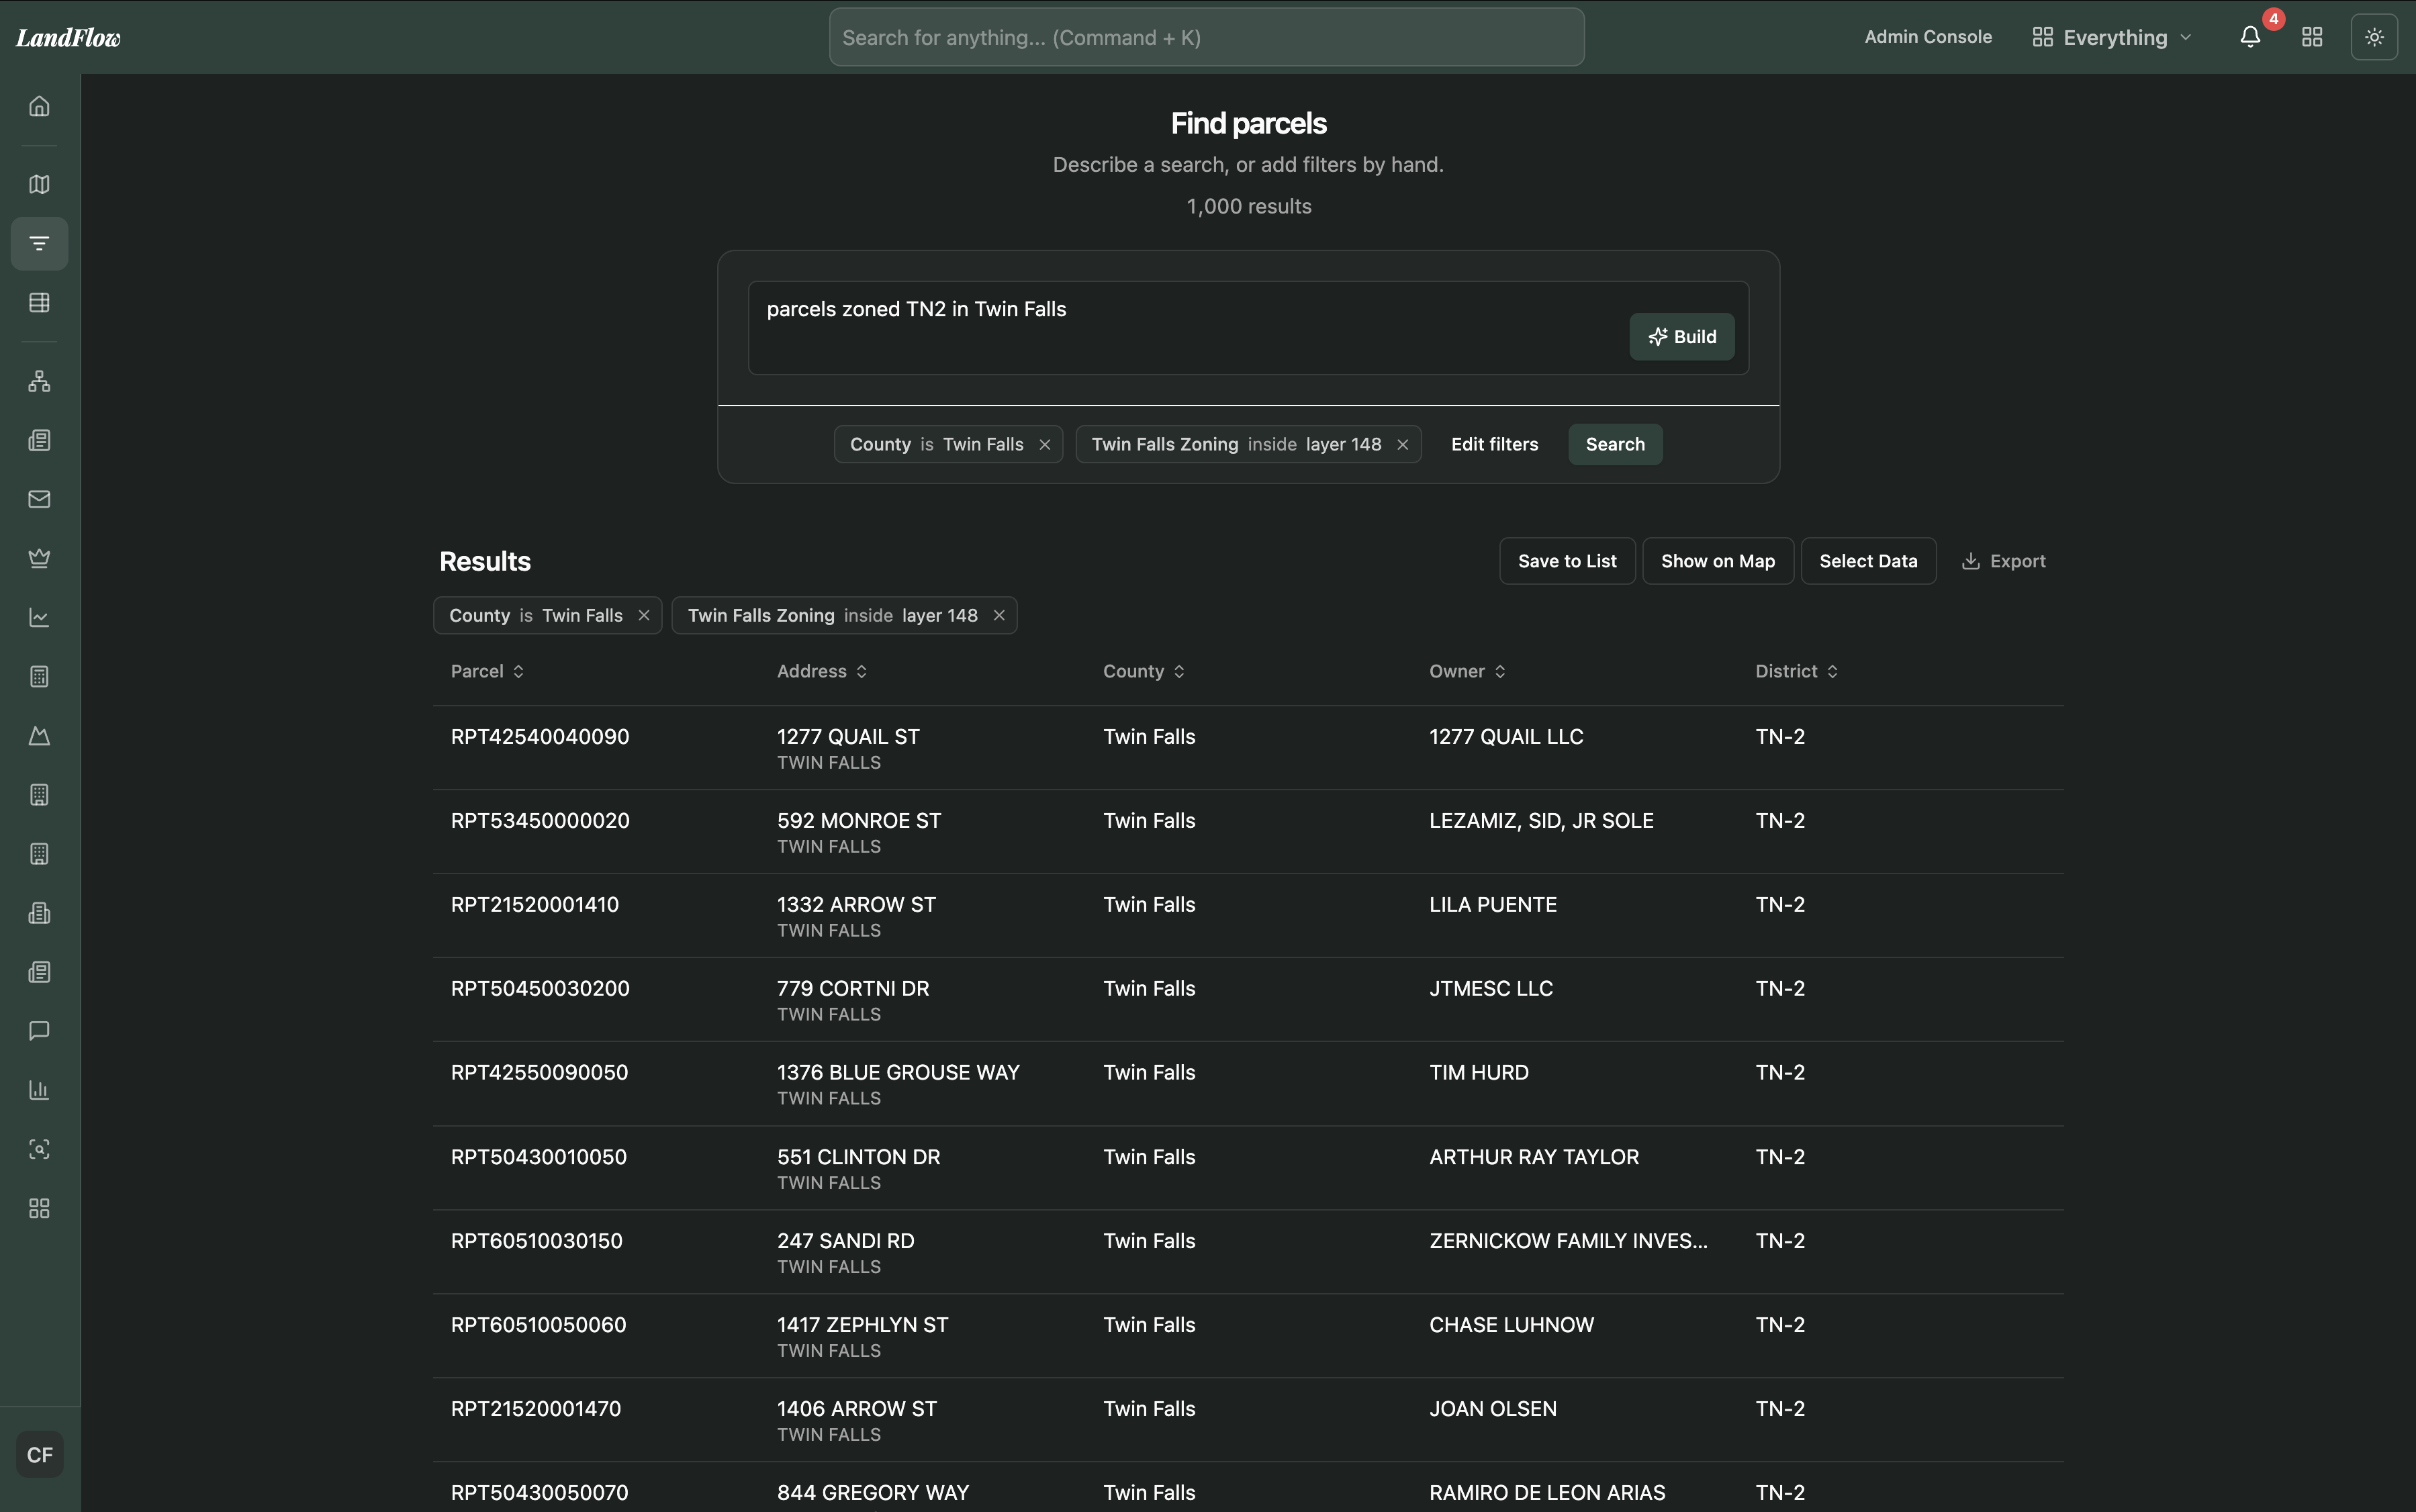This screenshot has height=1512, width=2416.
Task: Click address 551 CLINTON DR
Action: tap(858, 1157)
